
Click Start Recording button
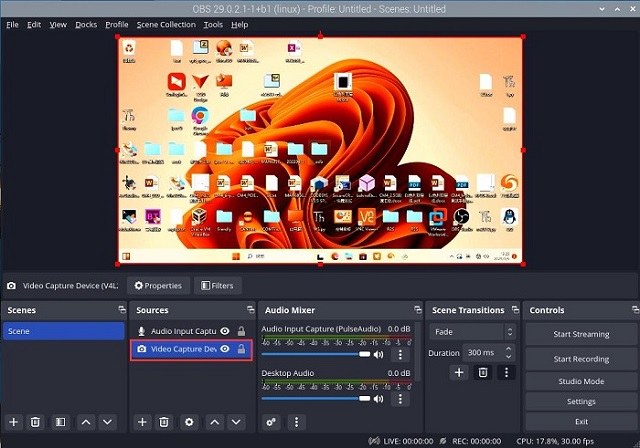(581, 359)
